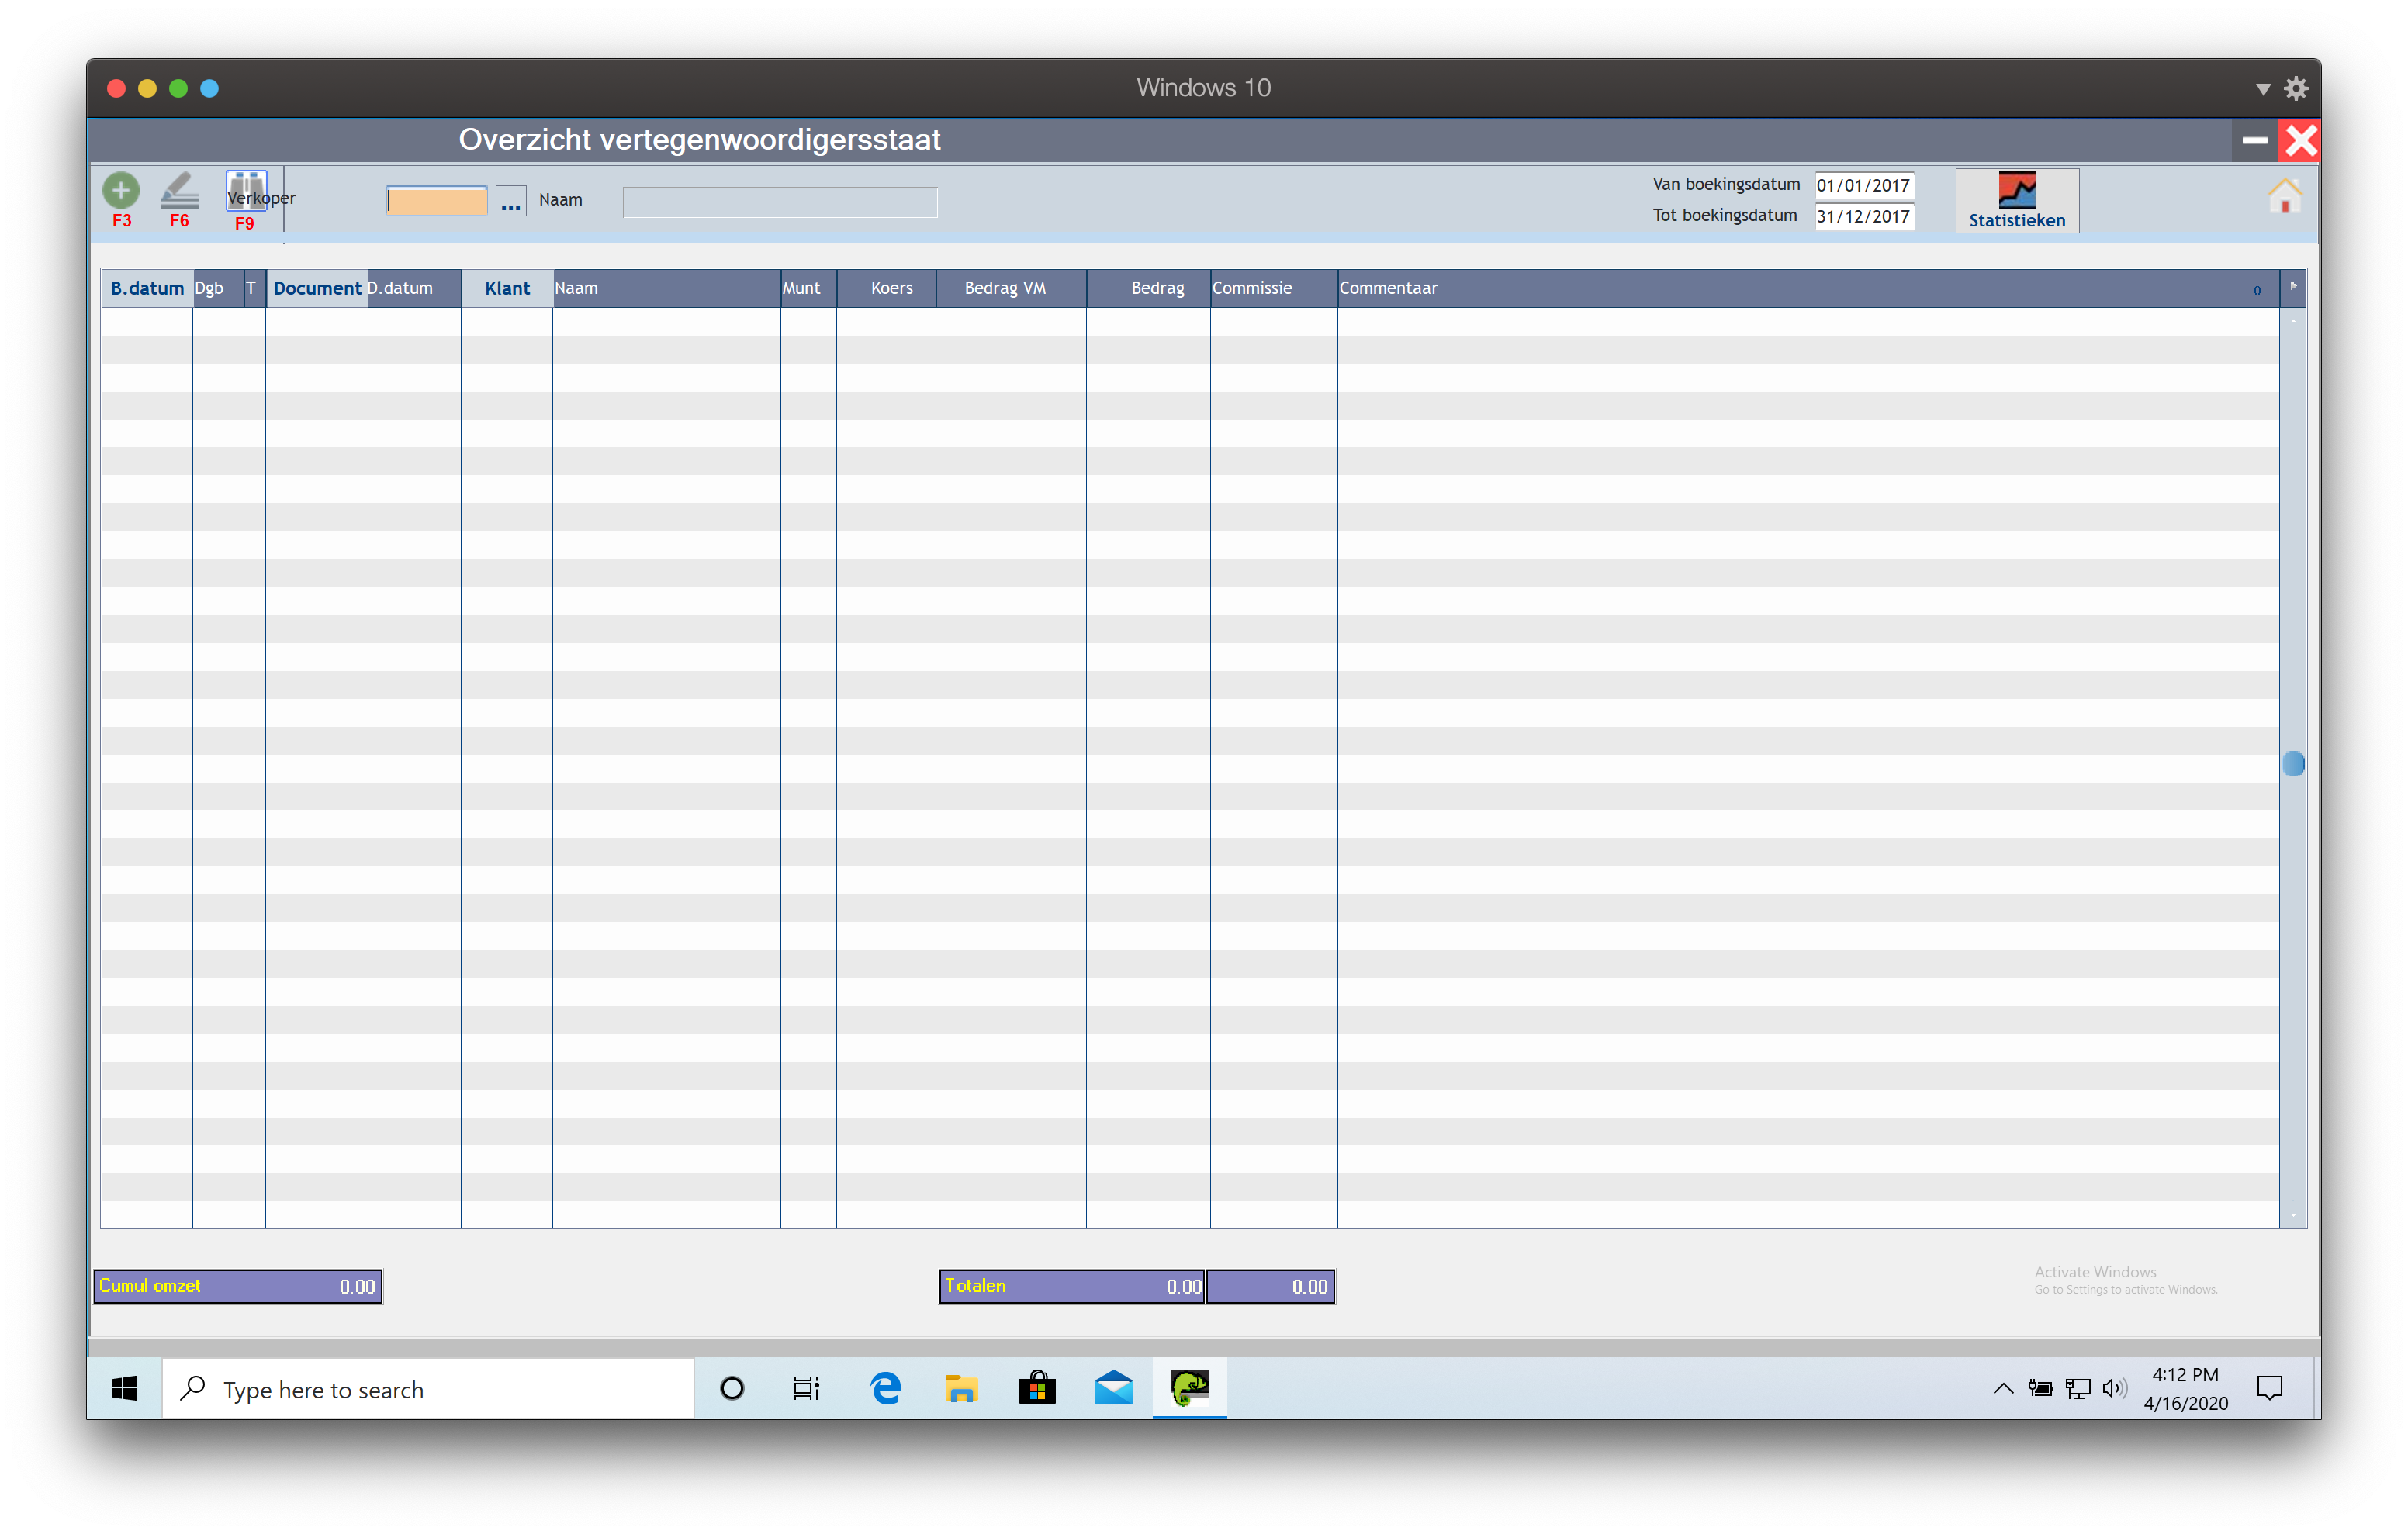The image size is (2408, 1534).
Task: Expand the table header arrow at right
Action: (2293, 286)
